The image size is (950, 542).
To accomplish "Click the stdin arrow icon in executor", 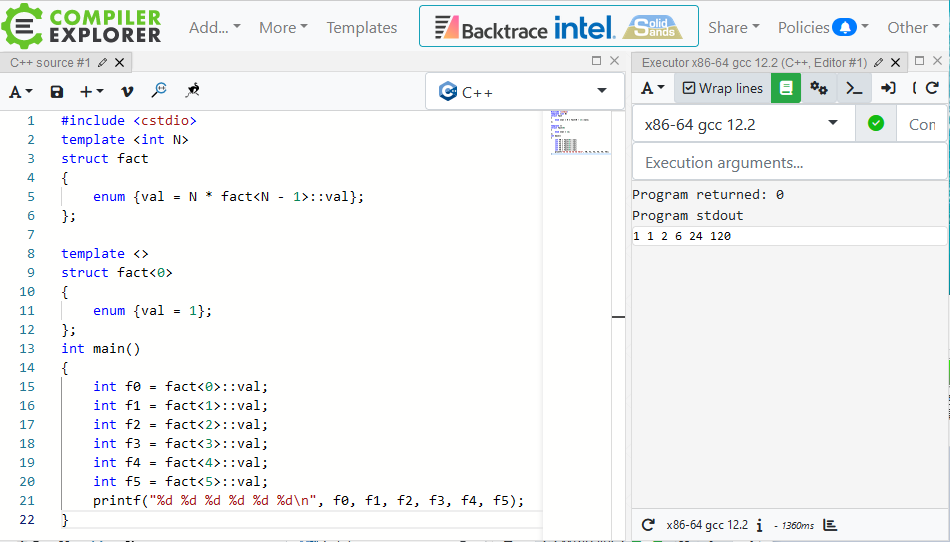I will pos(888,88).
